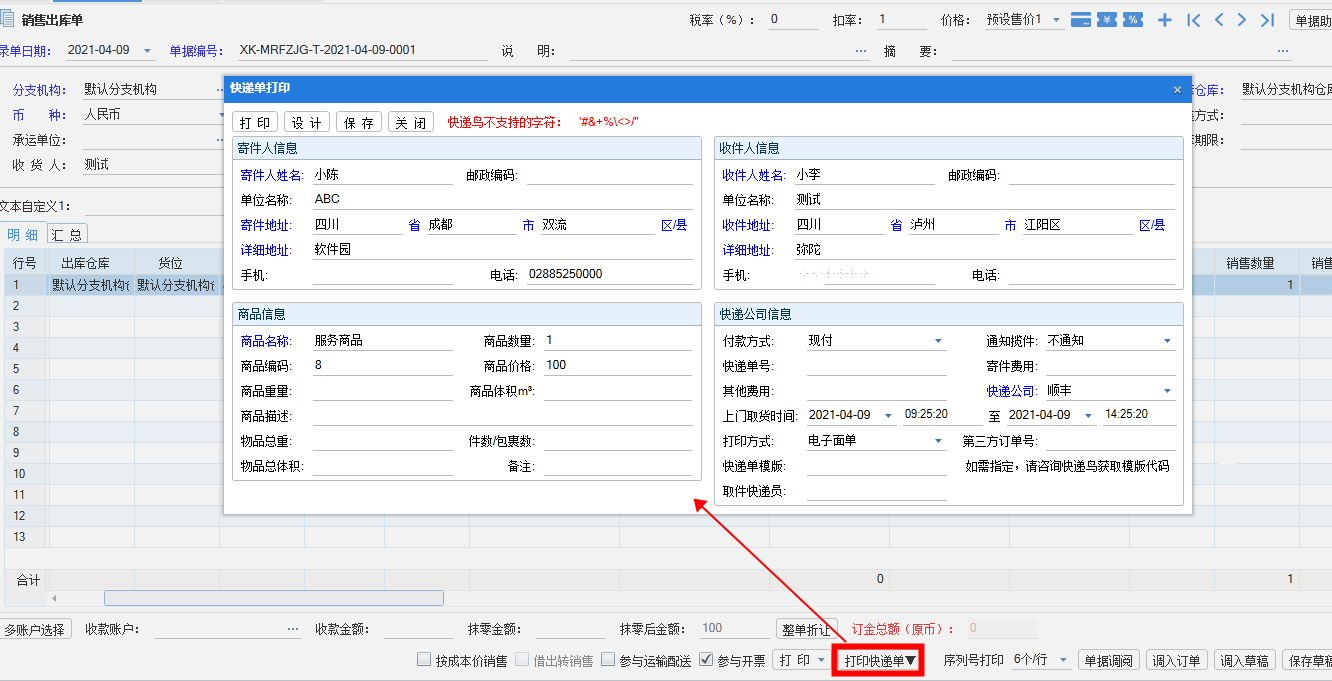Screen dimensions: 1332x681
Task: Expand the 付款方式 dropdown showing 现付
Action: 938,341
